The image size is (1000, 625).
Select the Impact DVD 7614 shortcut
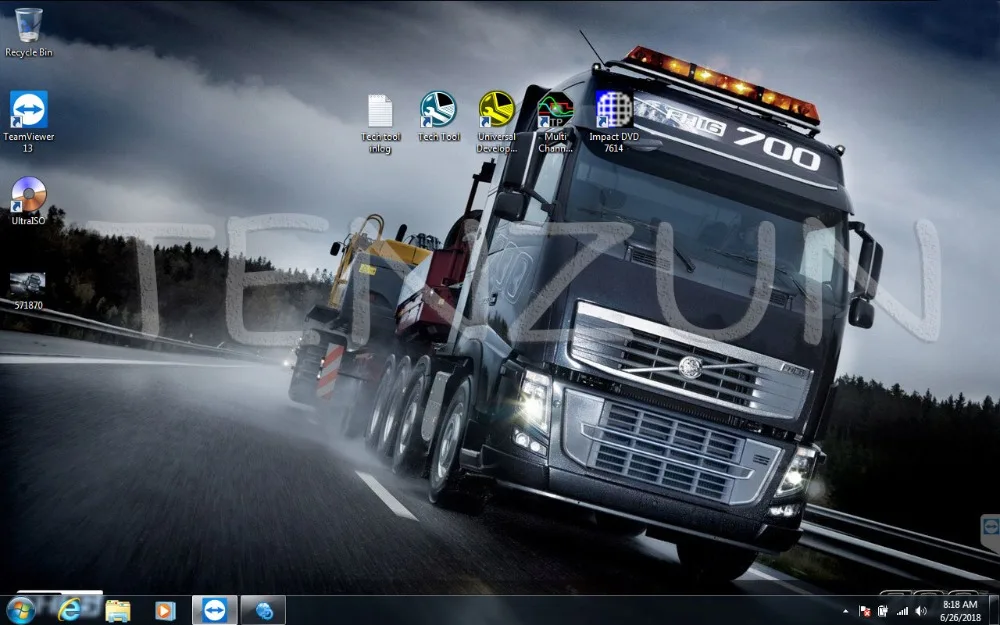[614, 122]
